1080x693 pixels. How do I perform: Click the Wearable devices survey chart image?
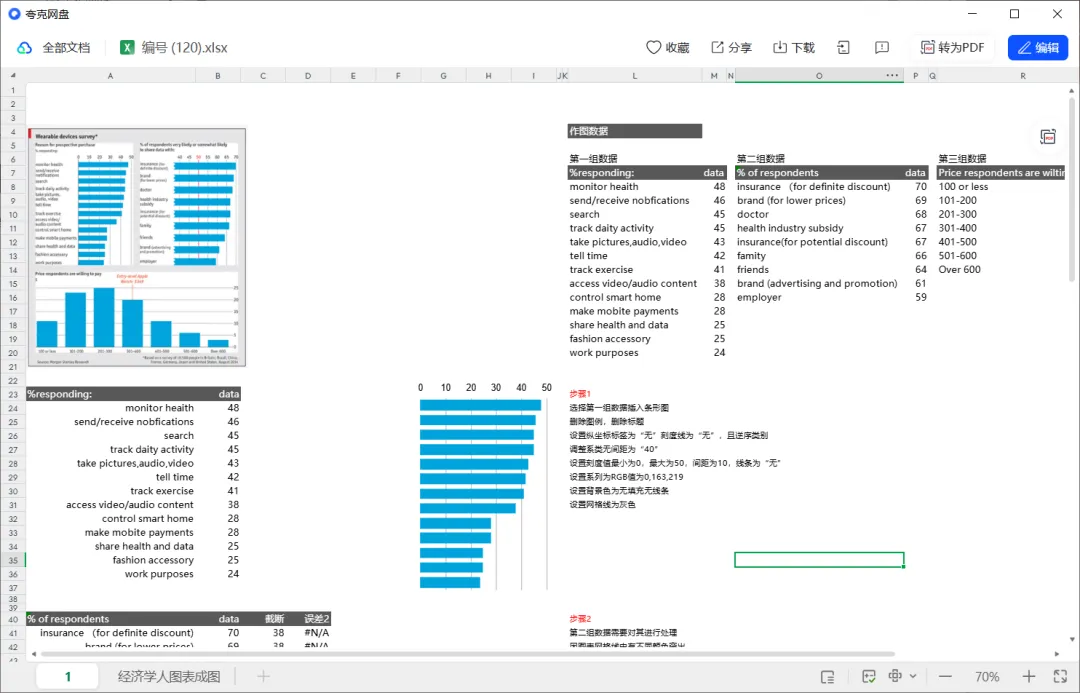(x=136, y=247)
